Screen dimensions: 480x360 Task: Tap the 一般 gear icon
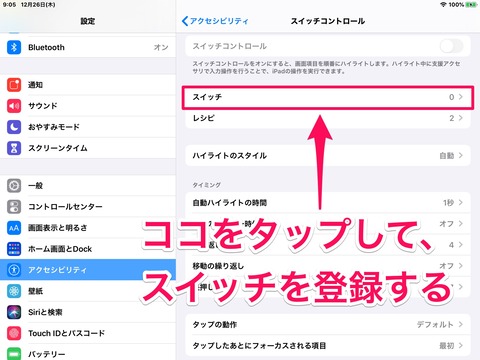pos(14,185)
